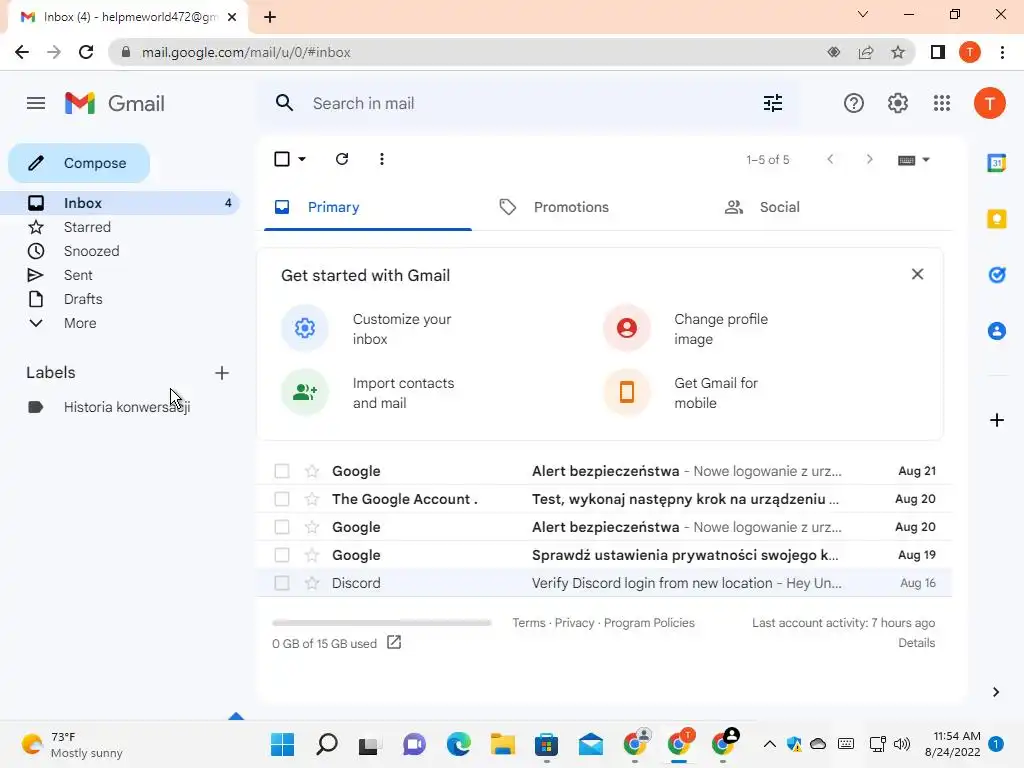Viewport: 1024px width, 768px height.
Task: Click the search magnifier icon
Action: click(284, 103)
